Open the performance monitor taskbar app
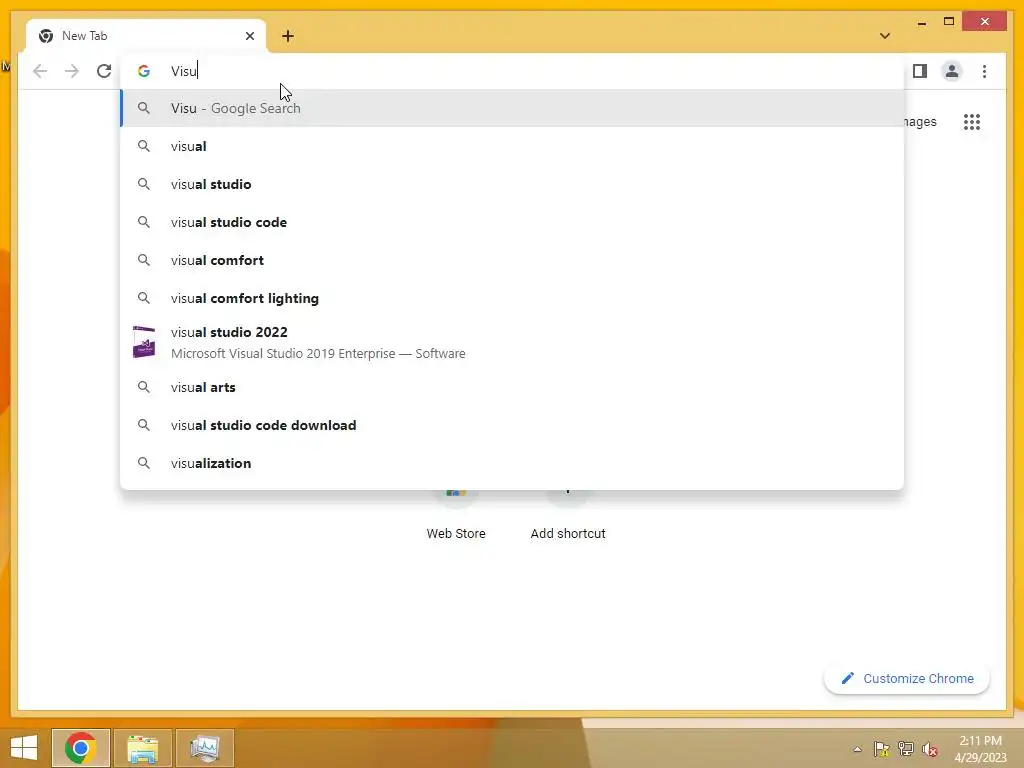Screen dimensions: 1024x768 click(x=204, y=748)
